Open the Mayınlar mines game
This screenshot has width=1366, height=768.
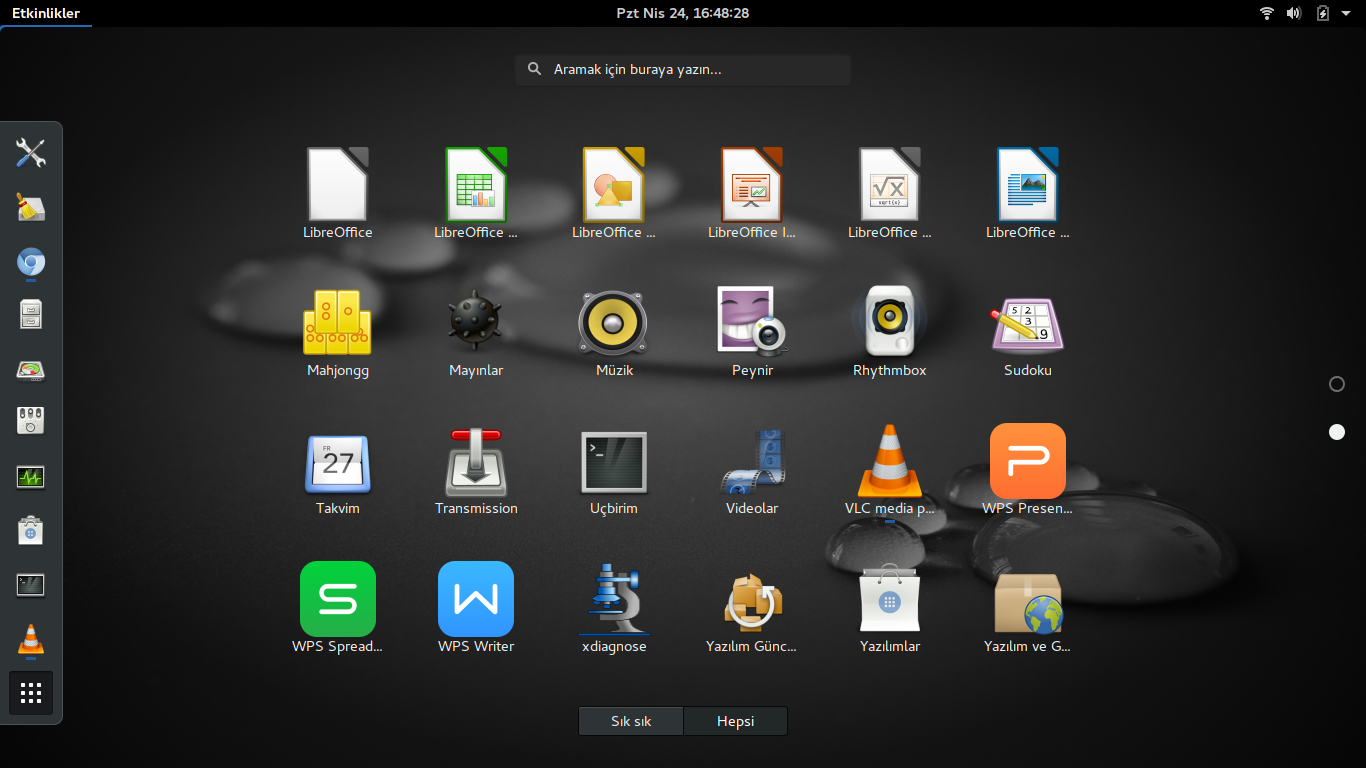pos(476,322)
